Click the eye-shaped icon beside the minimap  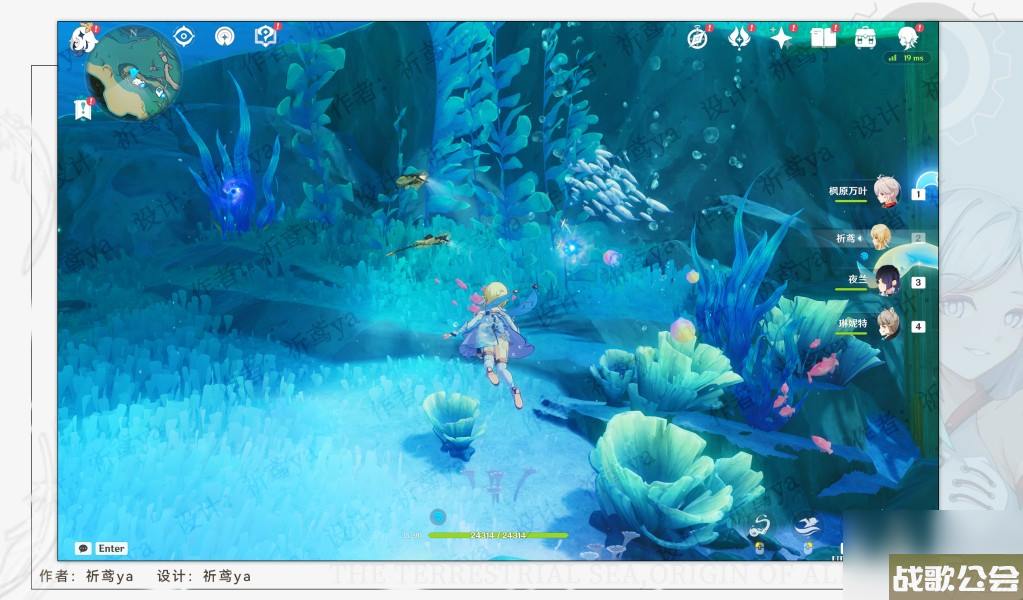click(x=183, y=37)
